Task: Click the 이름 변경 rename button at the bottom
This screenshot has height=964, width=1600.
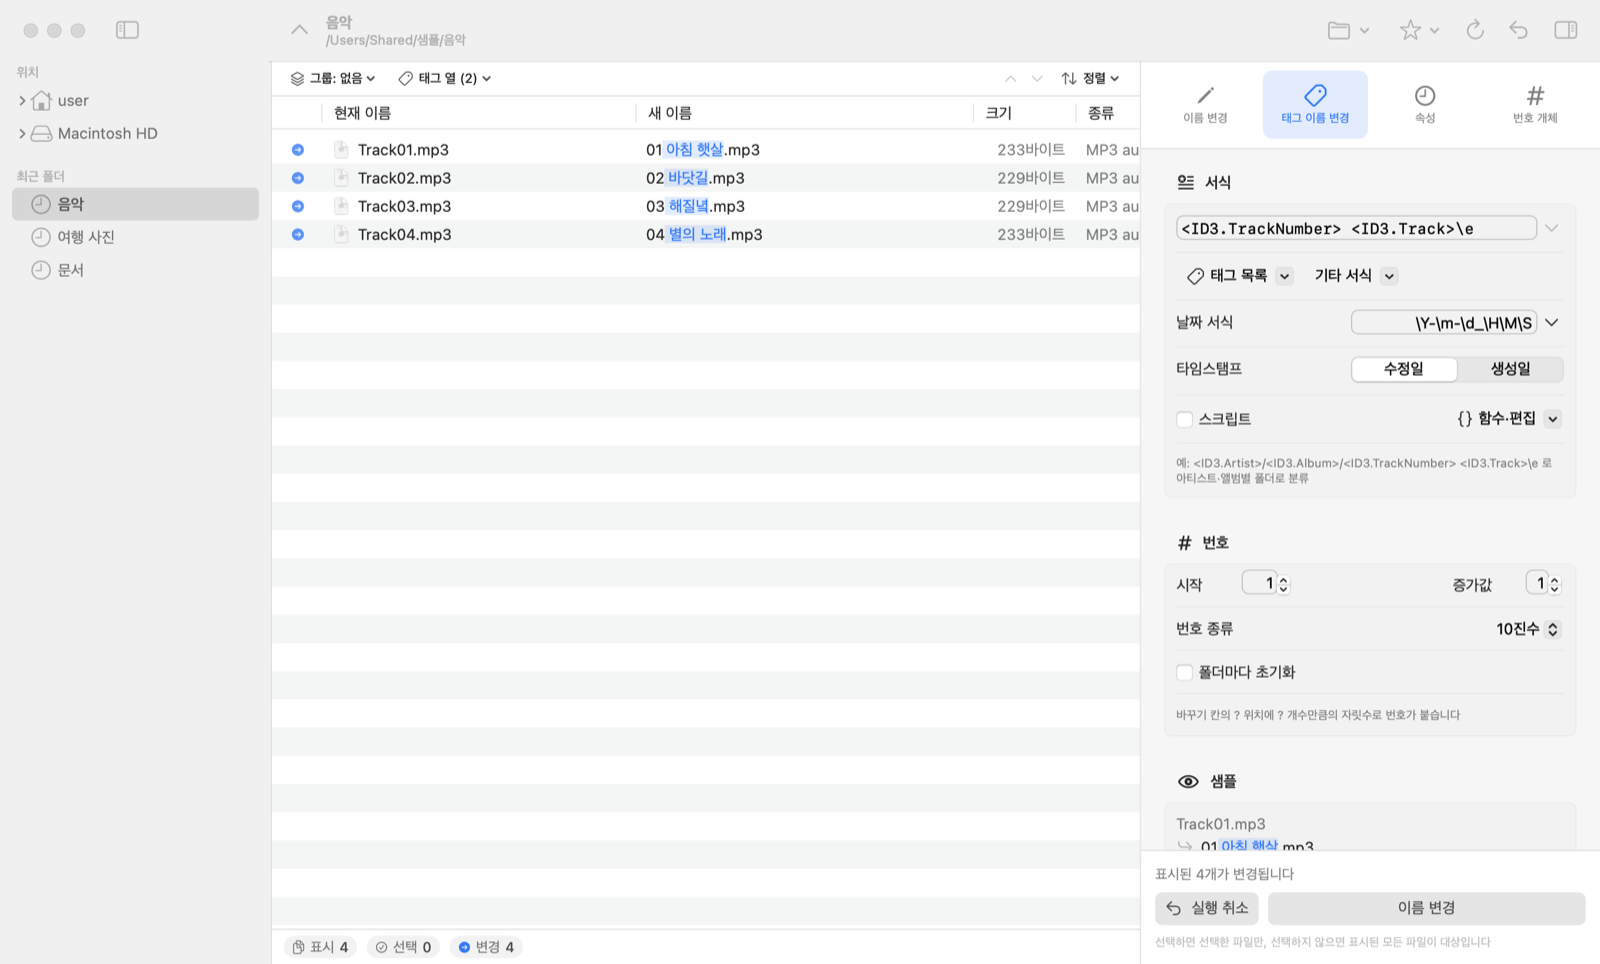Action: (1426, 908)
